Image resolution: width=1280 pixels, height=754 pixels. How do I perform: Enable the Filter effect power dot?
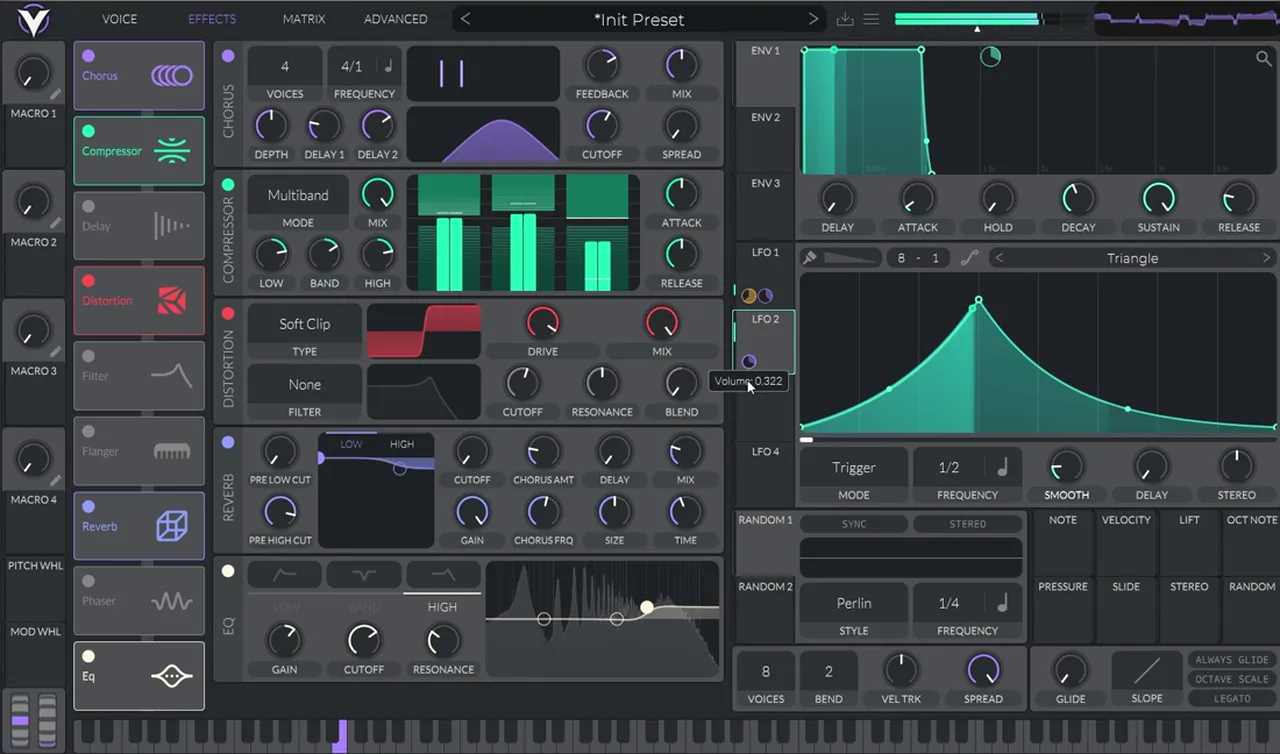pyautogui.click(x=88, y=356)
